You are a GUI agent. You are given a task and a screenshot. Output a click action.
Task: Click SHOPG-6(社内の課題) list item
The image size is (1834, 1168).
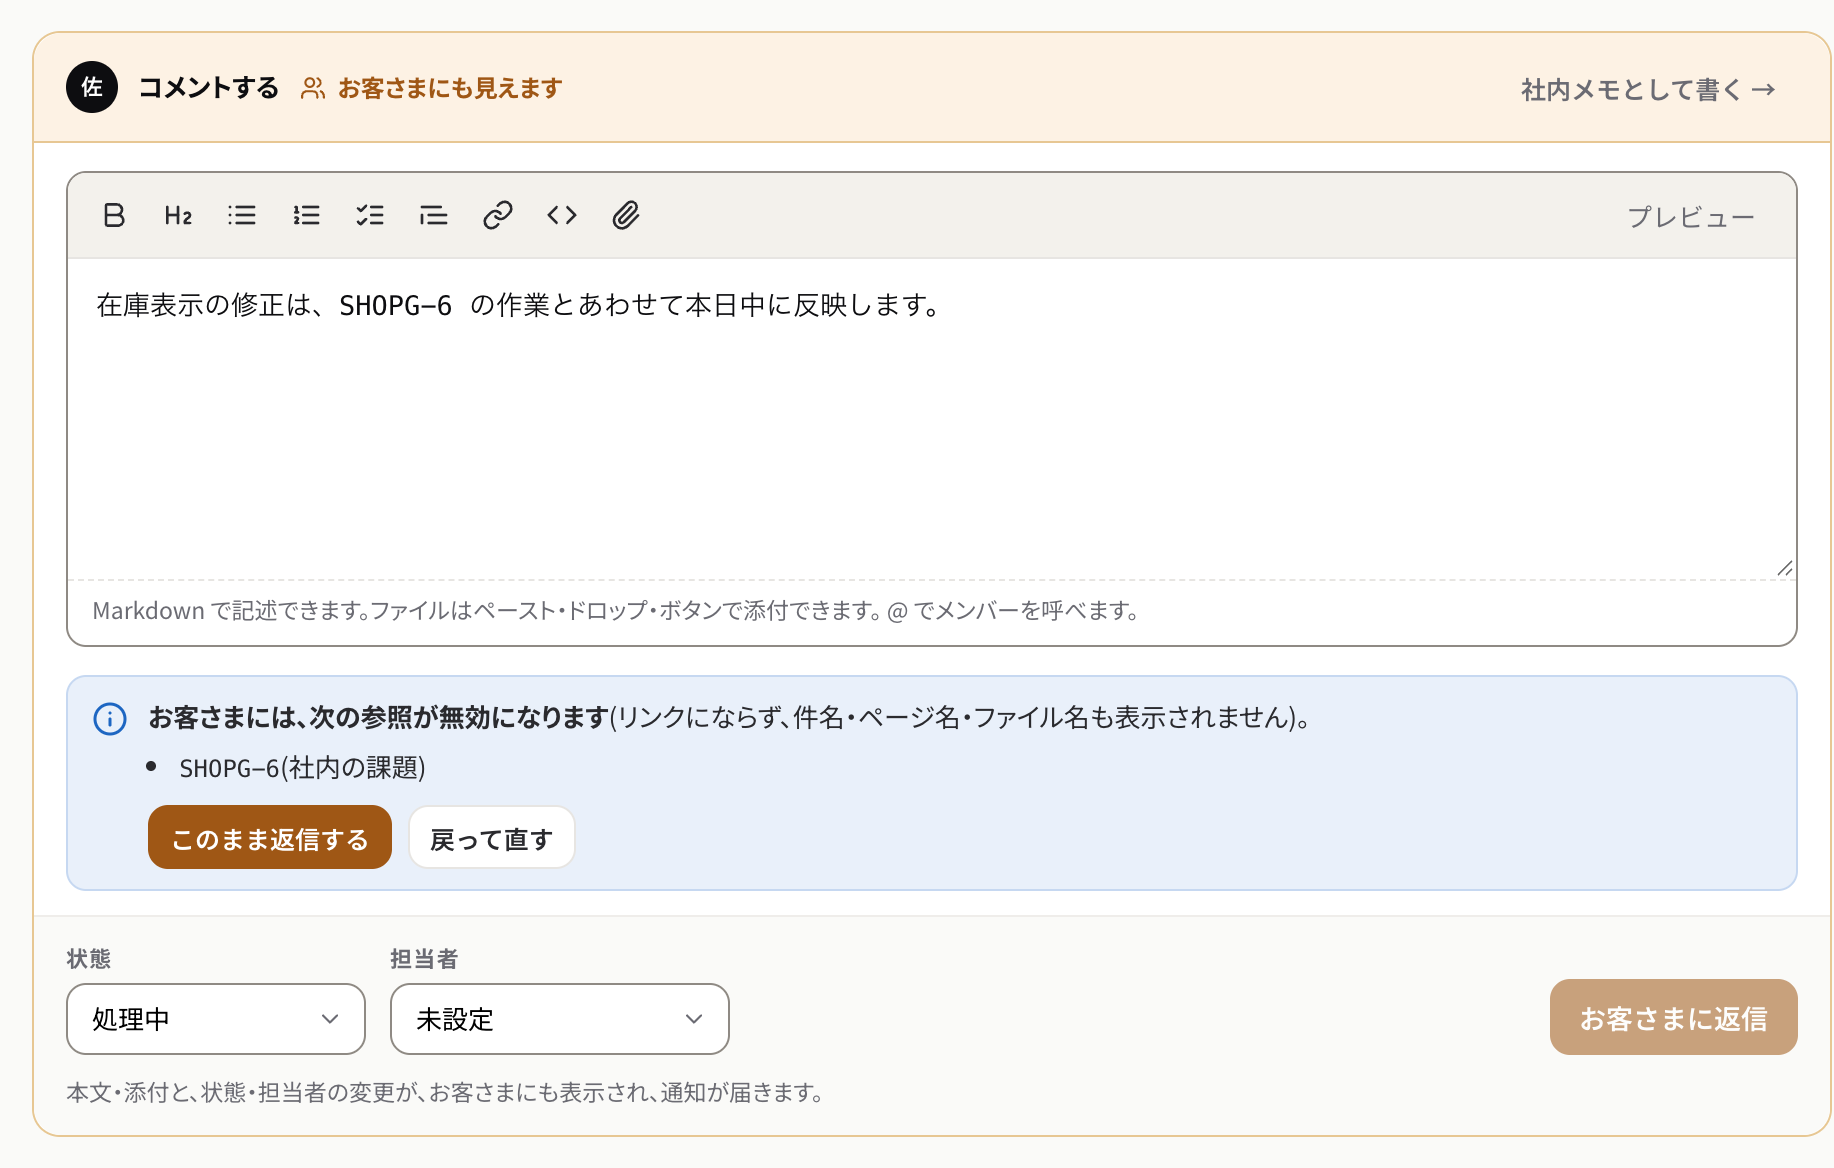click(x=302, y=767)
